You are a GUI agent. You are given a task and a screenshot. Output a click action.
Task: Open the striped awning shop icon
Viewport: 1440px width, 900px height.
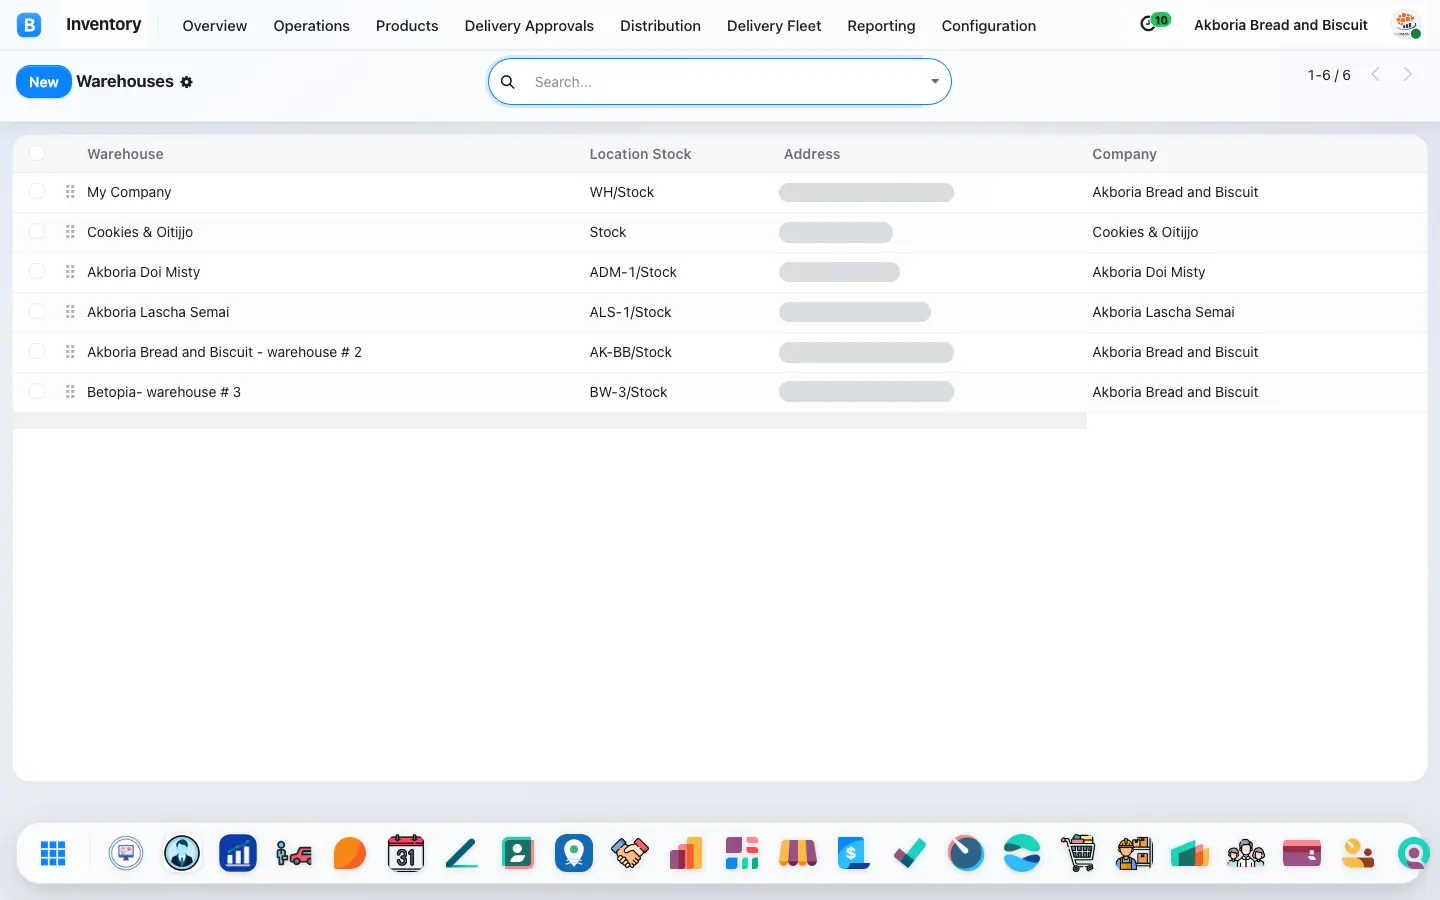coord(798,853)
